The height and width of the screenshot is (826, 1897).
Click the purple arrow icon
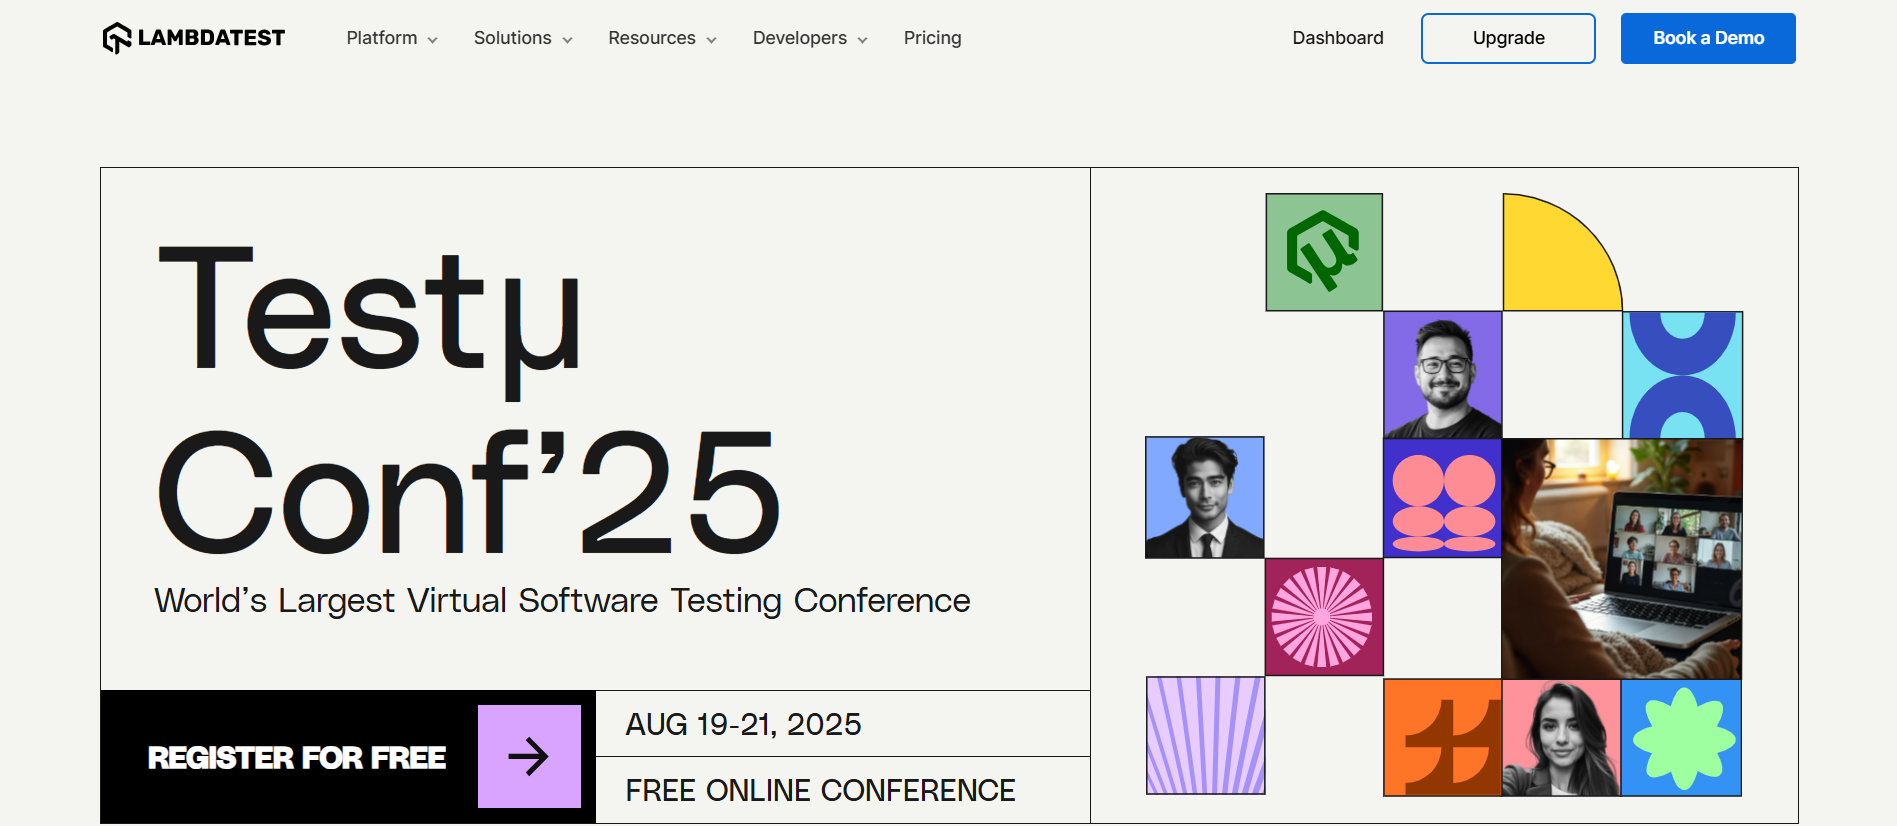pyautogui.click(x=529, y=756)
